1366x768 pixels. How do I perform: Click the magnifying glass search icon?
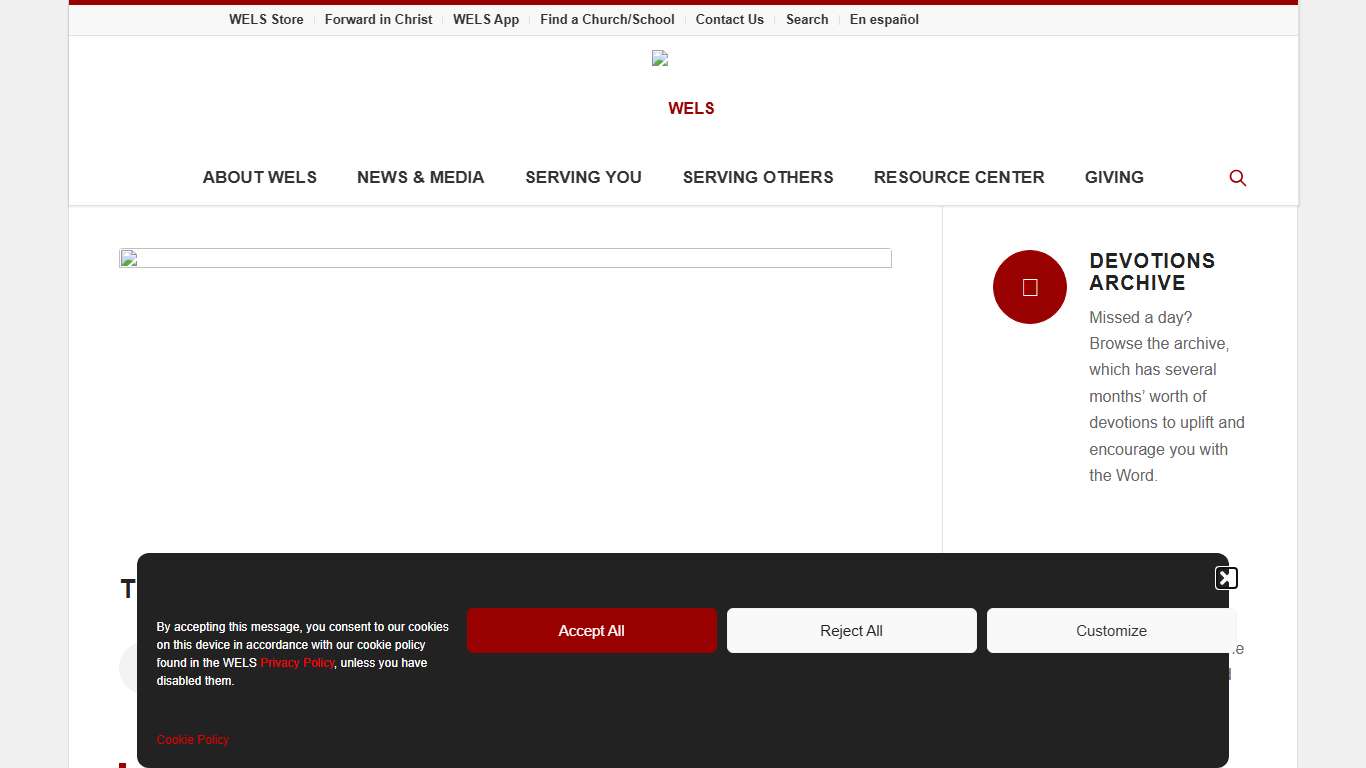click(x=1237, y=178)
